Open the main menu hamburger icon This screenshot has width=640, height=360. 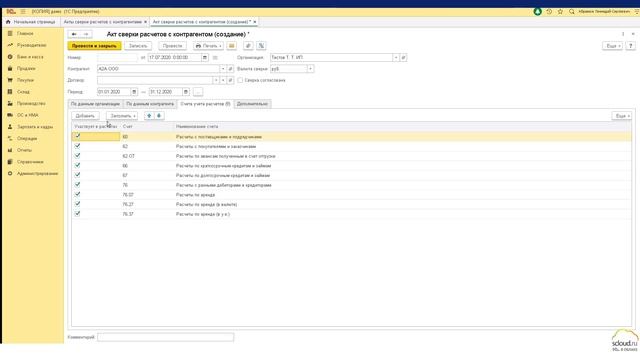click(x=23, y=11)
